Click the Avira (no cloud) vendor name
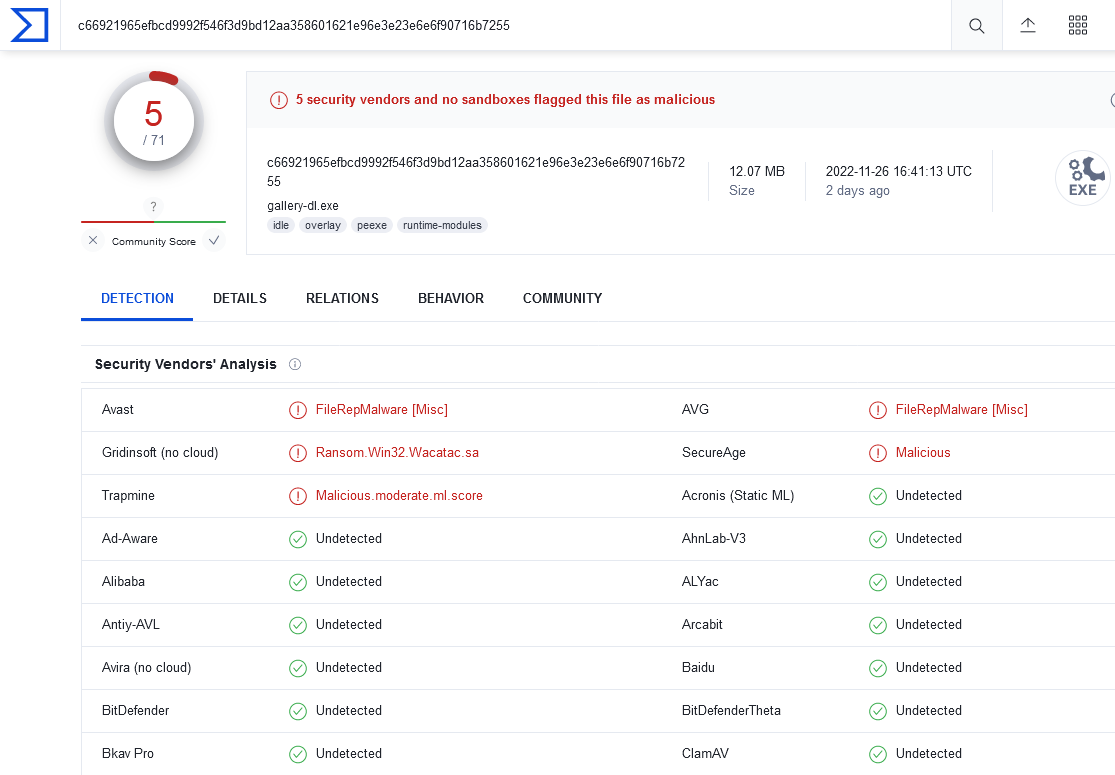Screen dimensions: 1115x775 coord(146,668)
